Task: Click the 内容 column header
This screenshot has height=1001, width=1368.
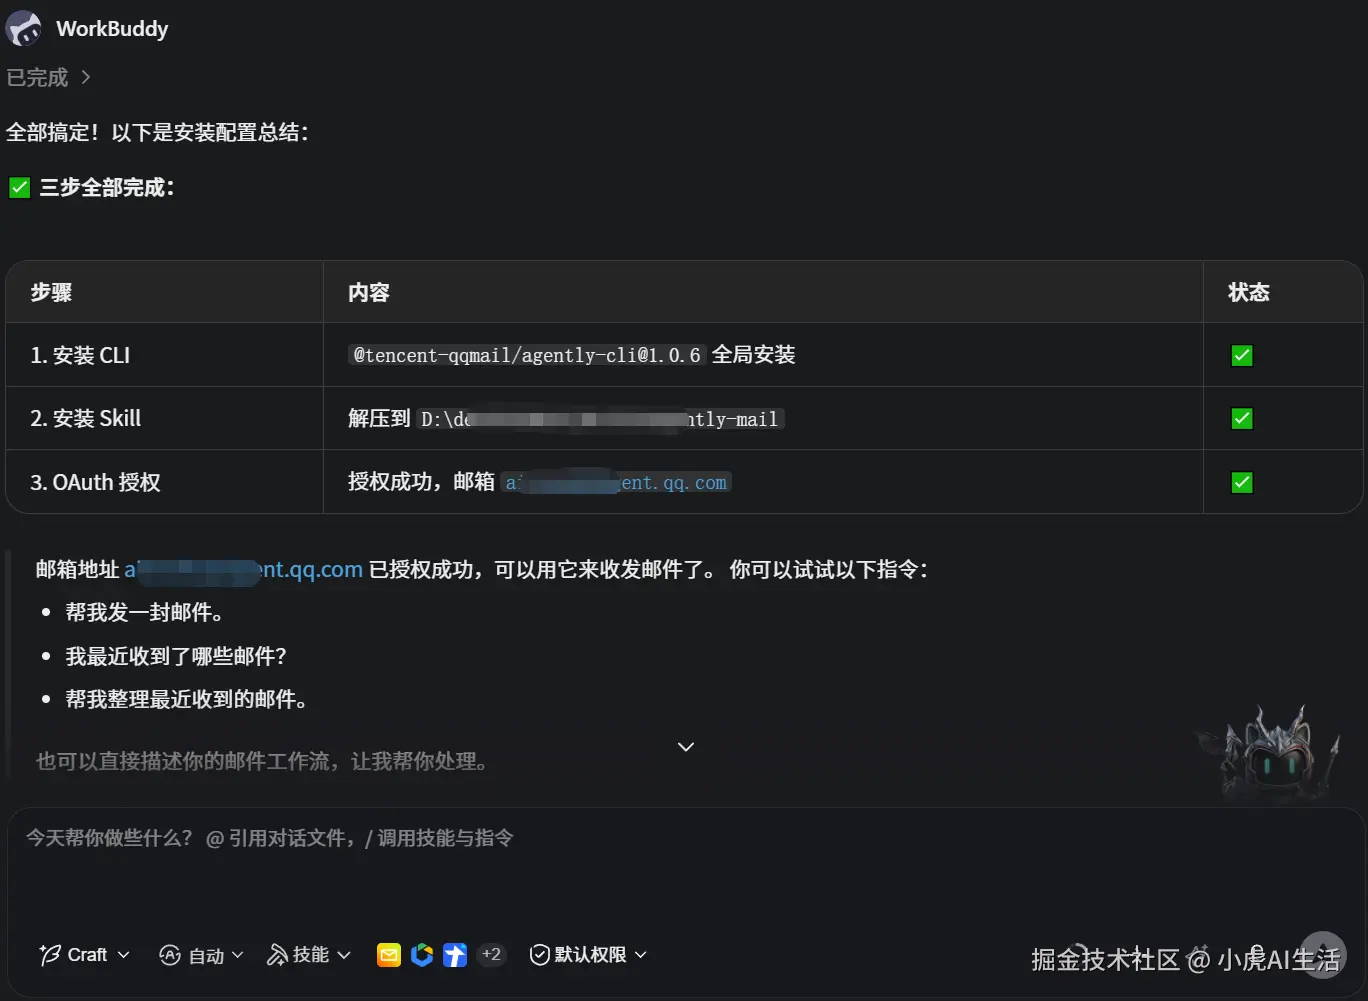Action: coord(369,292)
